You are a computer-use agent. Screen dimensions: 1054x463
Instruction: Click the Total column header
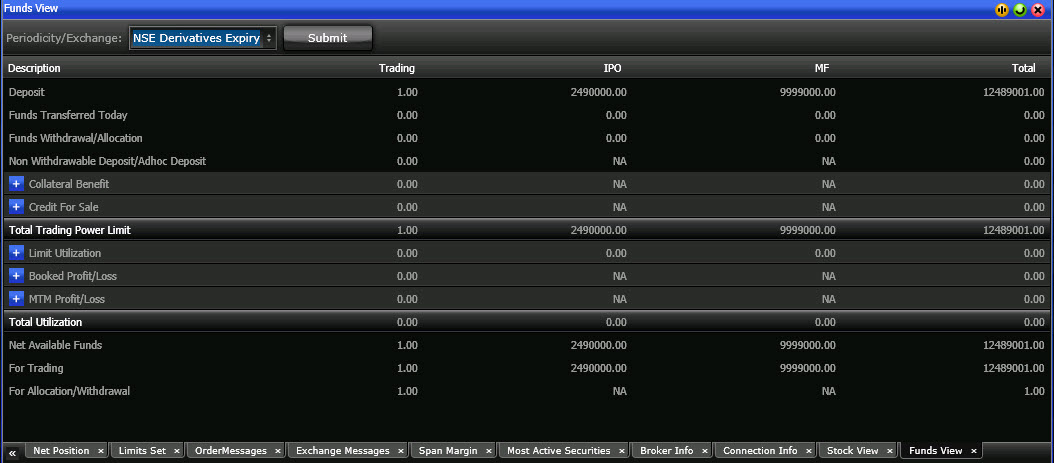1023,68
